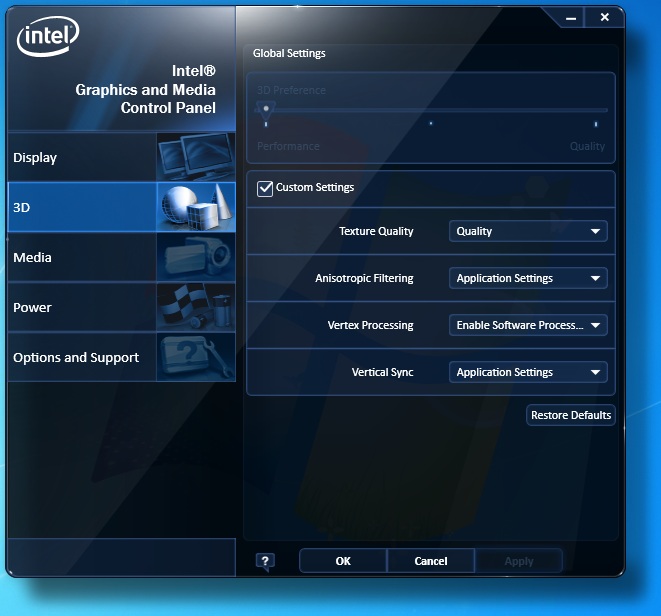
Task: Uncheck the Custom Settings checkbox
Action: (265, 188)
